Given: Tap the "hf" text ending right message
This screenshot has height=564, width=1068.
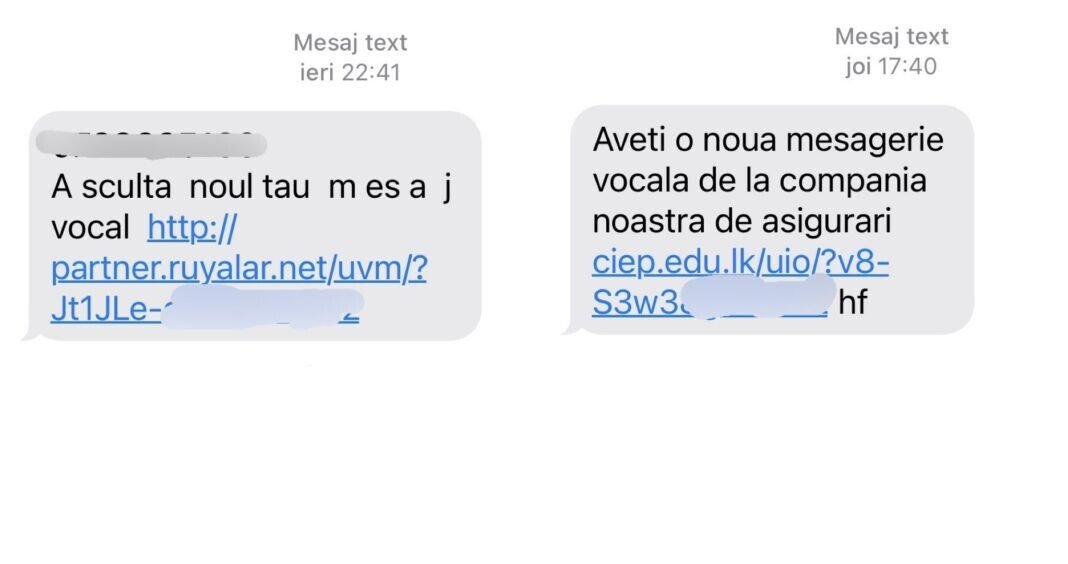Looking at the screenshot, I should [852, 303].
